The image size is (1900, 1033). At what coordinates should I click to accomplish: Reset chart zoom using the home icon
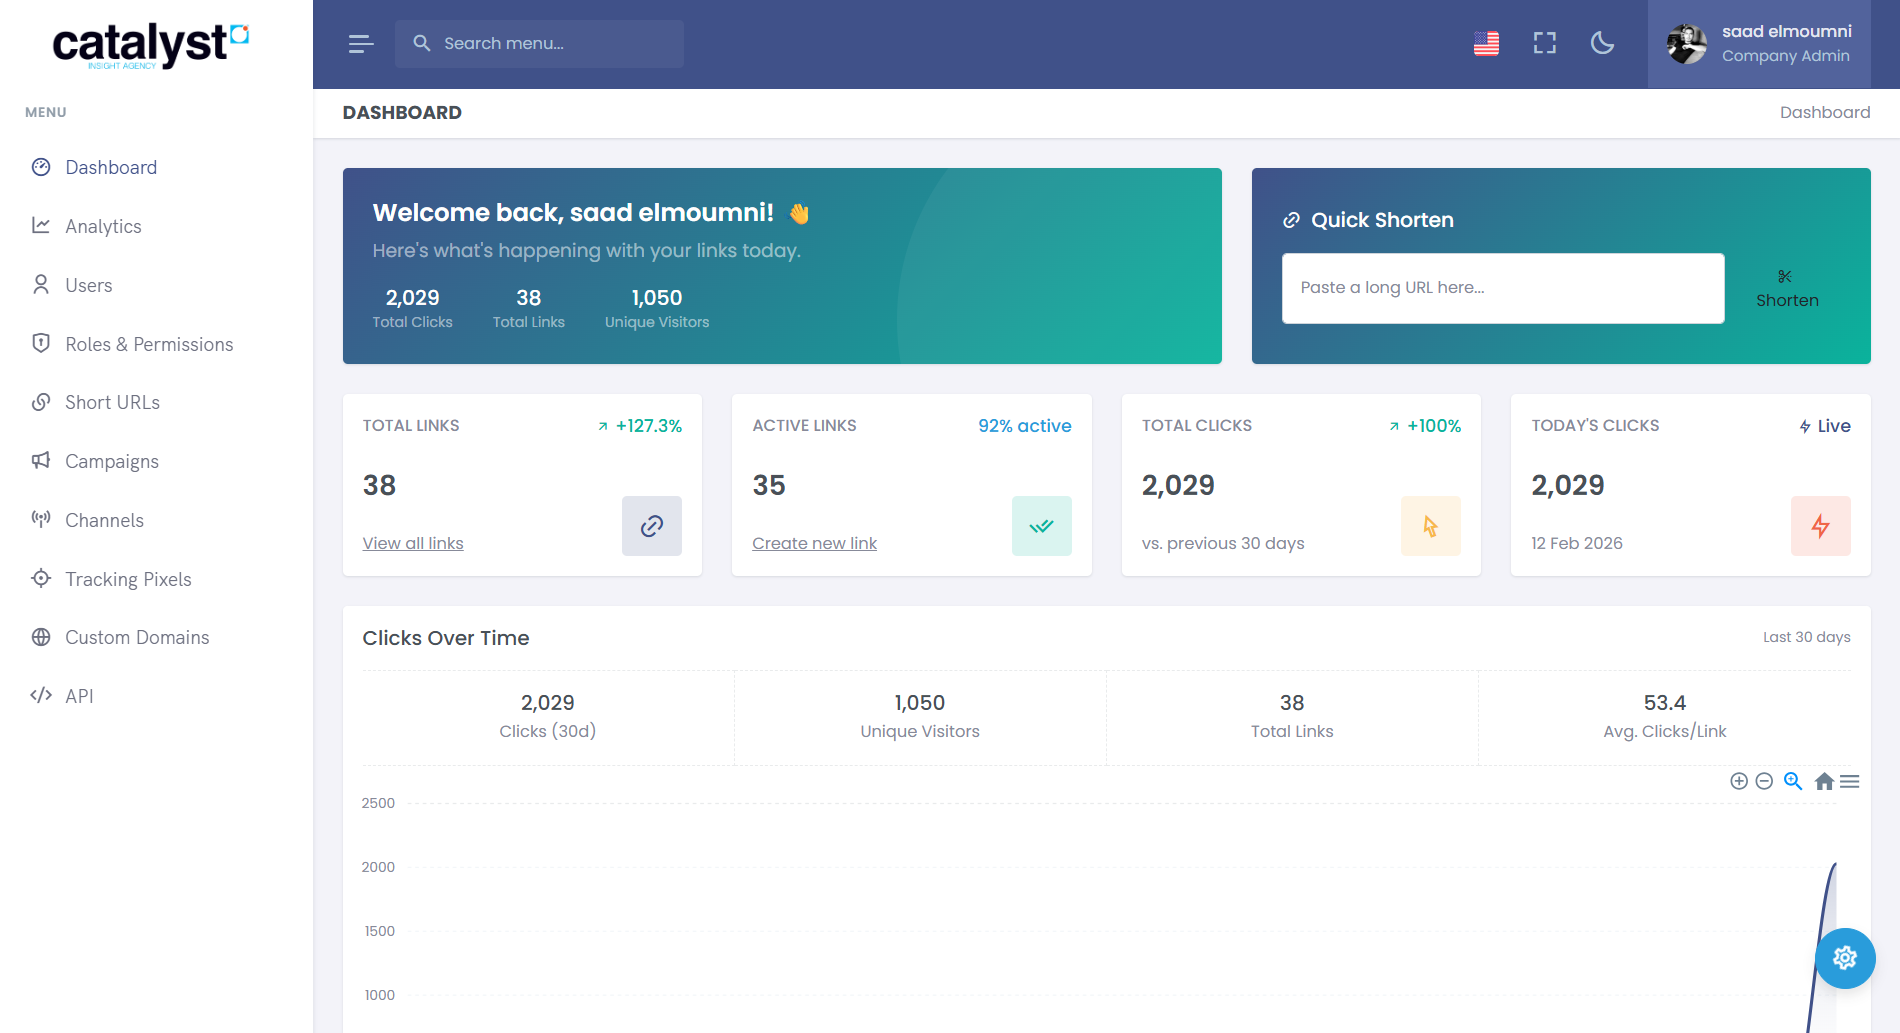(x=1823, y=781)
